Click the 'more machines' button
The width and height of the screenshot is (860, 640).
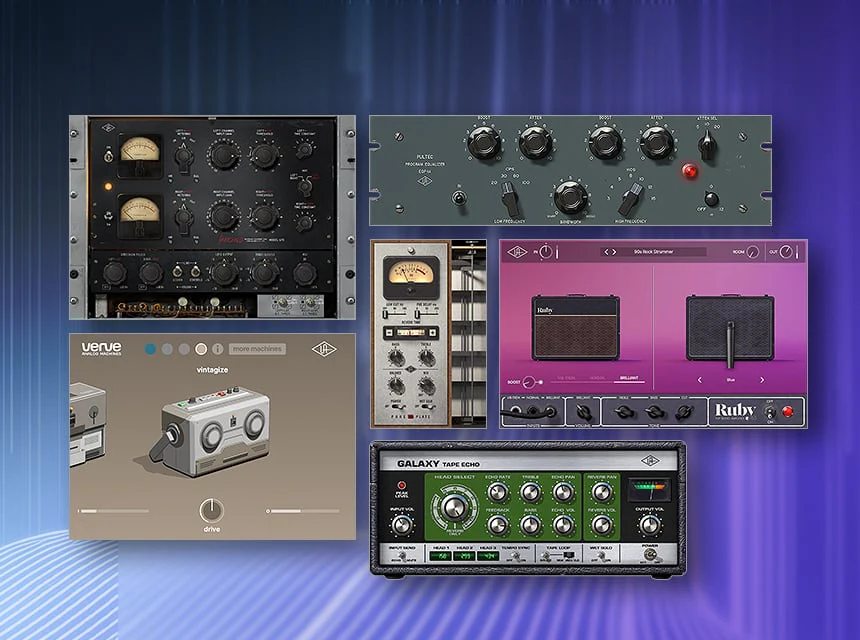click(257, 349)
